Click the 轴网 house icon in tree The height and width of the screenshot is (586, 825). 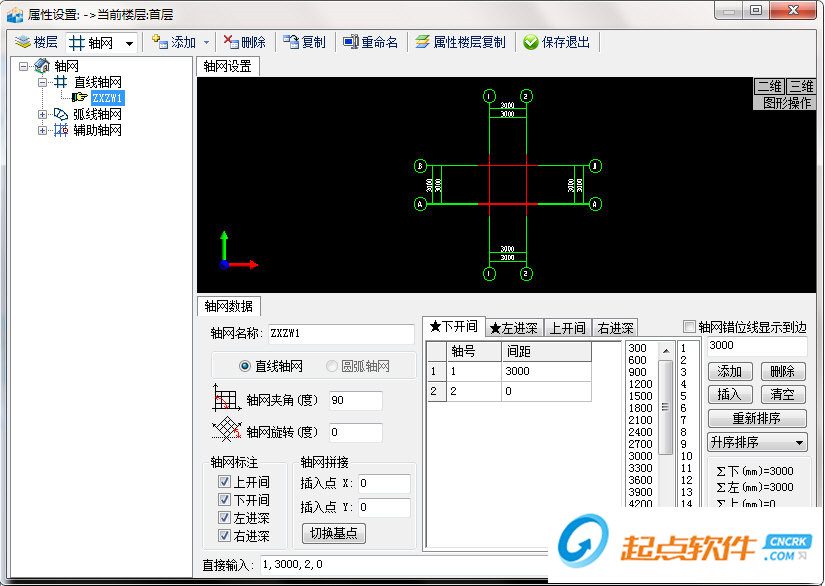[x=42, y=66]
